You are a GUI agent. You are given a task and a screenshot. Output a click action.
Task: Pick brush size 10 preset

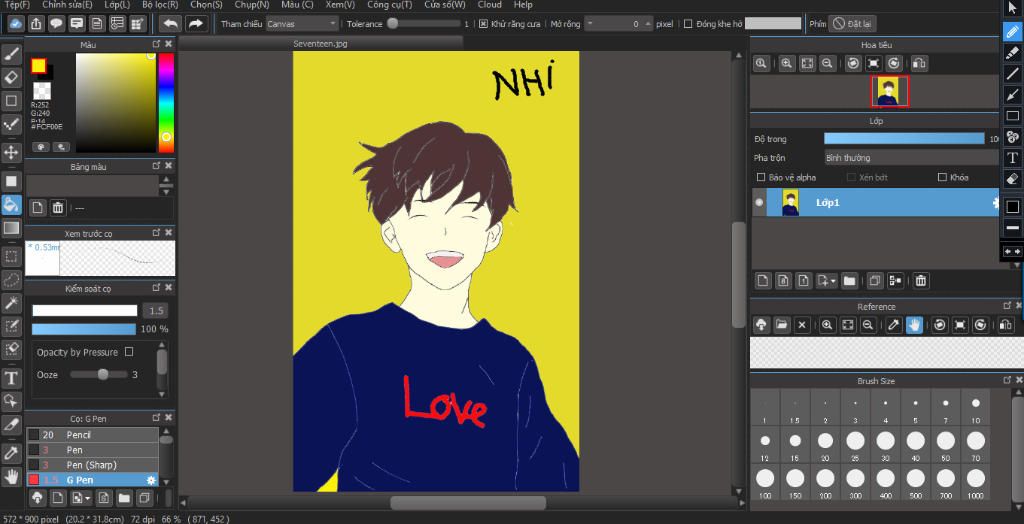pos(976,408)
